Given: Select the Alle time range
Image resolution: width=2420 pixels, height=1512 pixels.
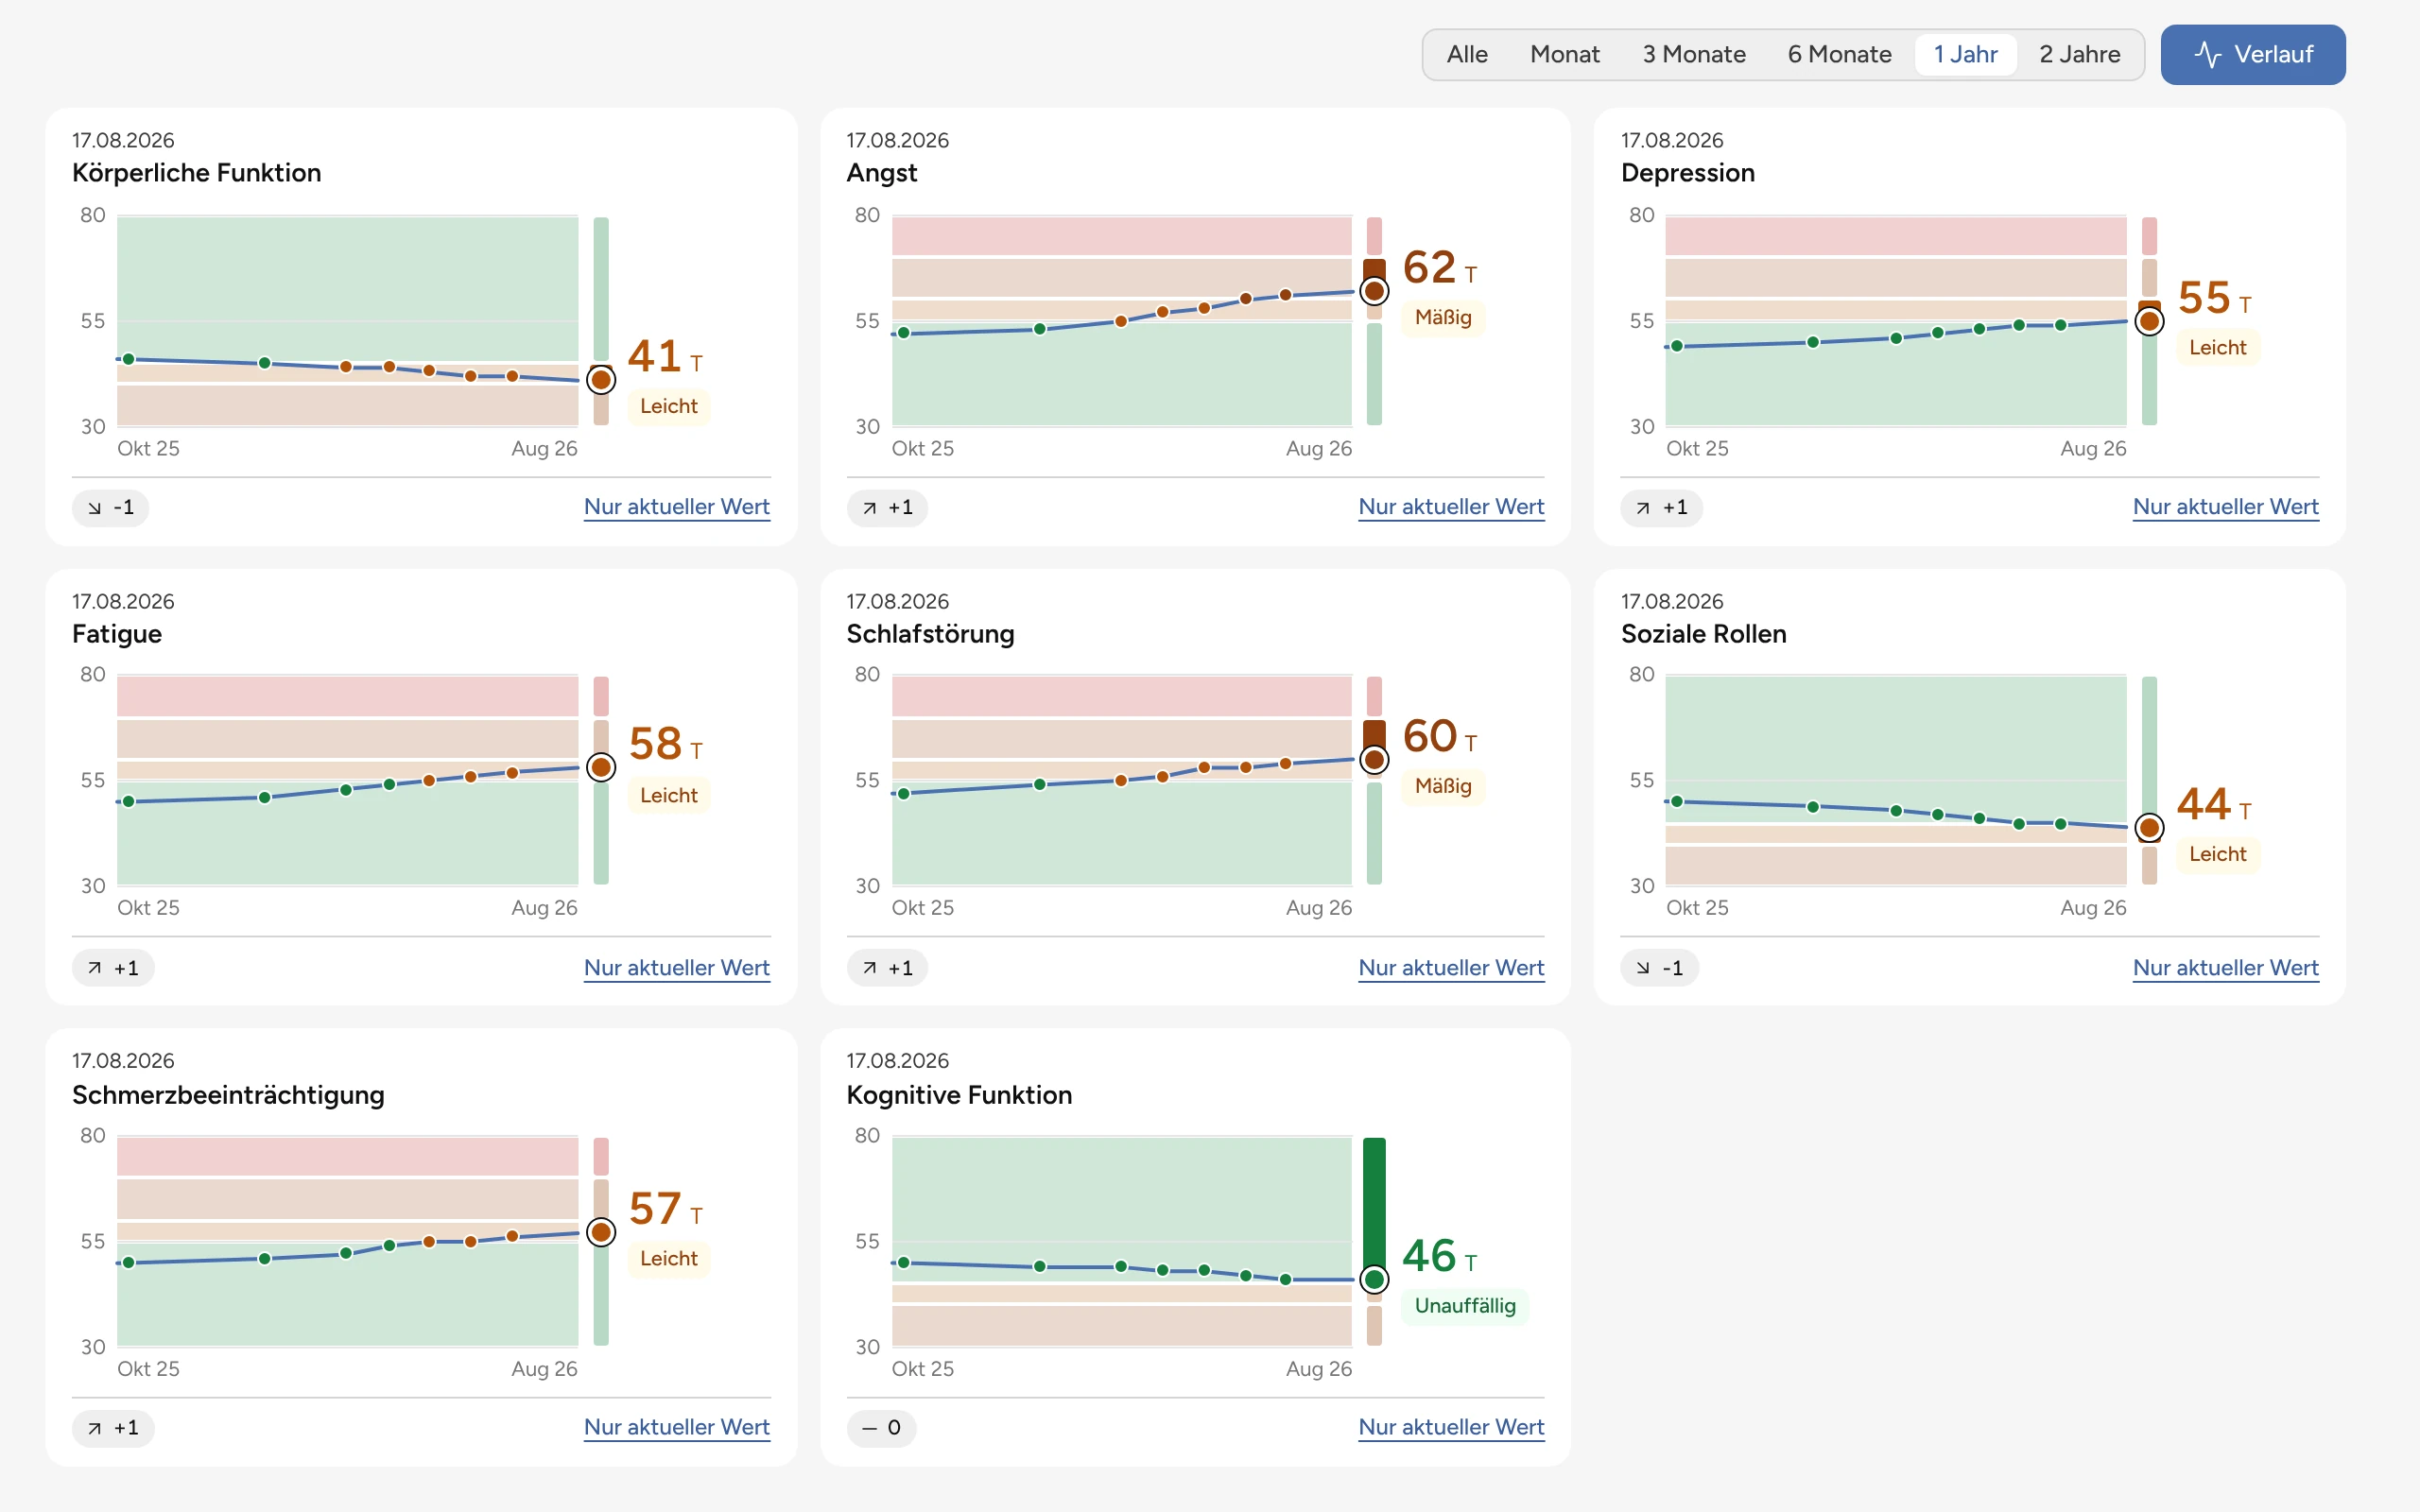Looking at the screenshot, I should (x=1467, y=54).
